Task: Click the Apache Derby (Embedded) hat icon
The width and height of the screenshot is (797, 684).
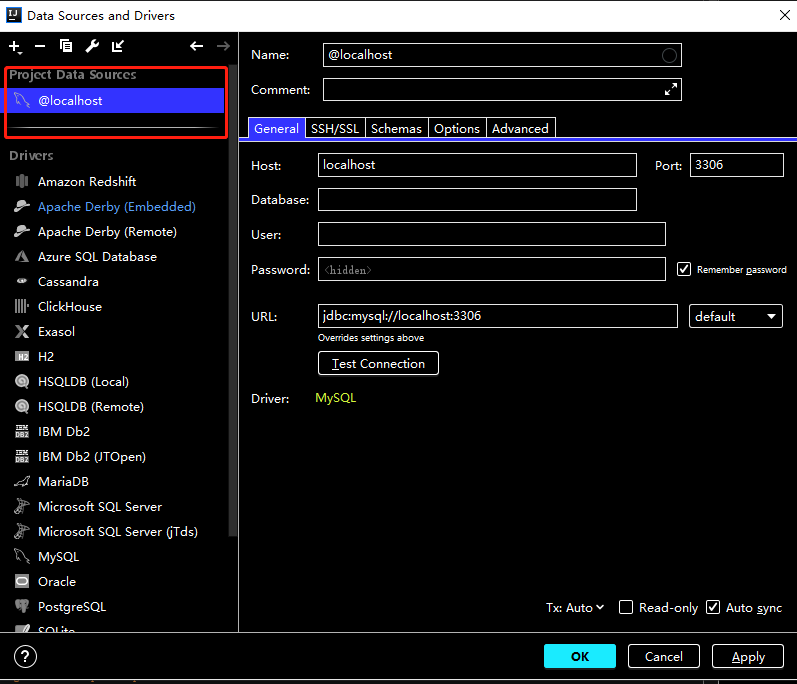Action: [x=22, y=206]
